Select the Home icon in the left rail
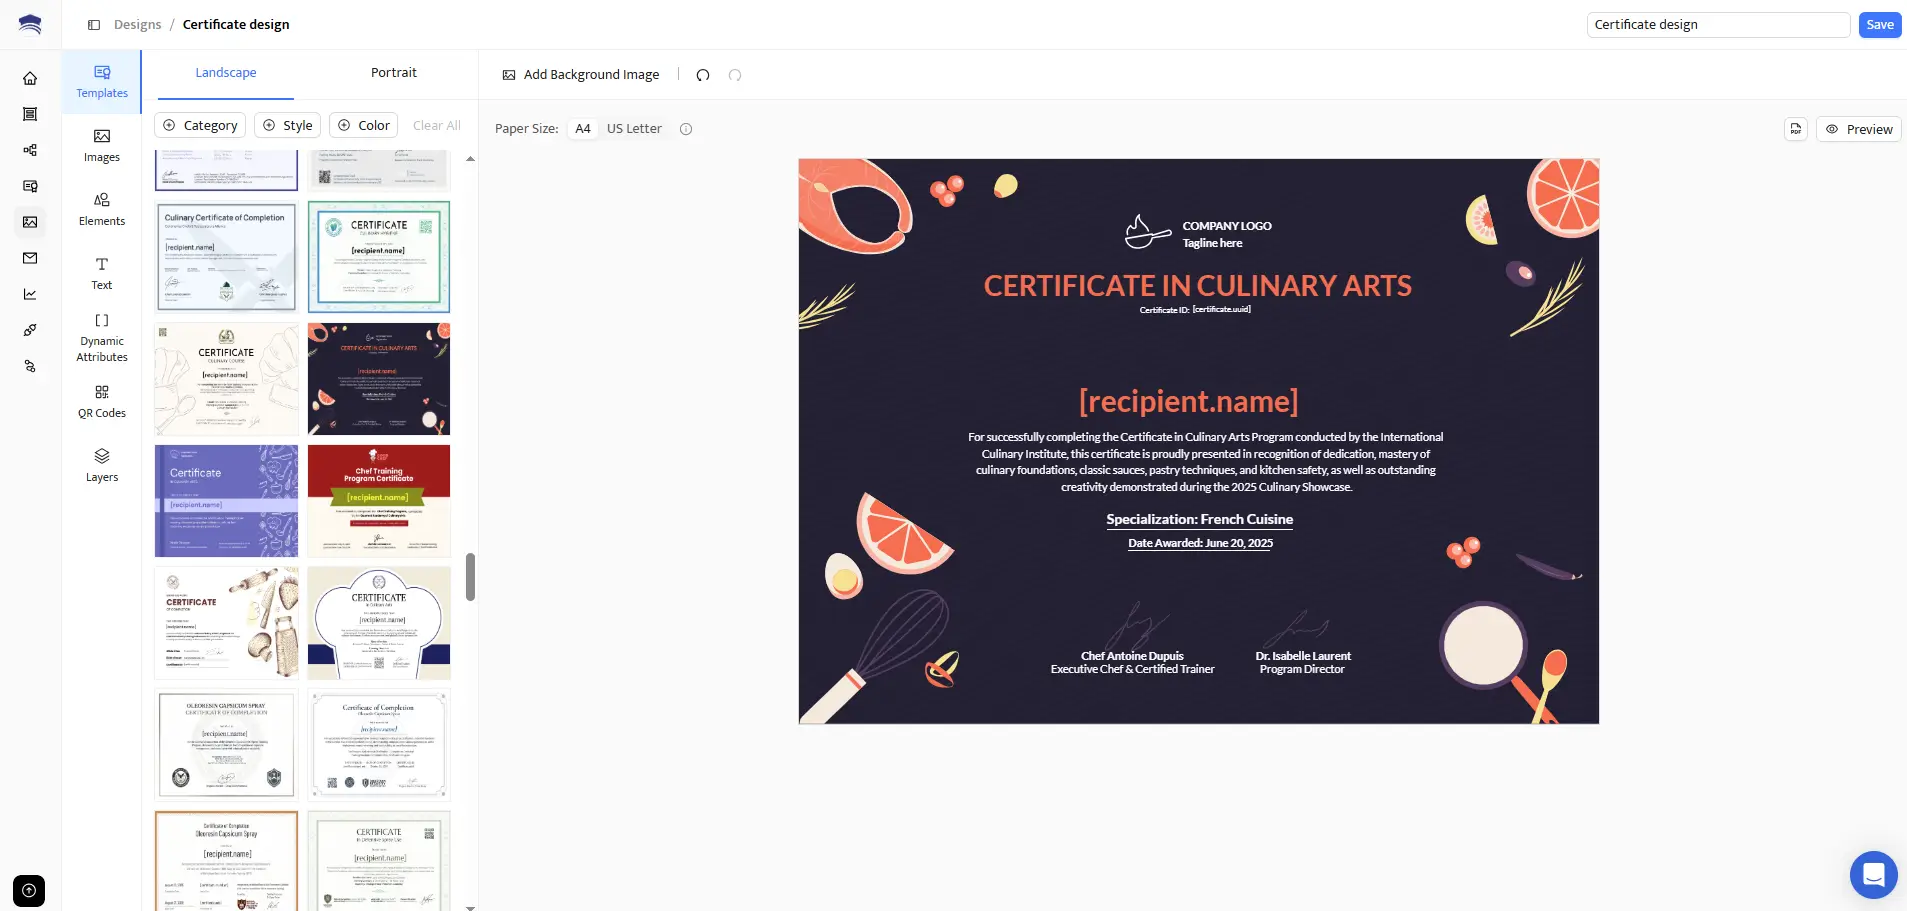 29,77
